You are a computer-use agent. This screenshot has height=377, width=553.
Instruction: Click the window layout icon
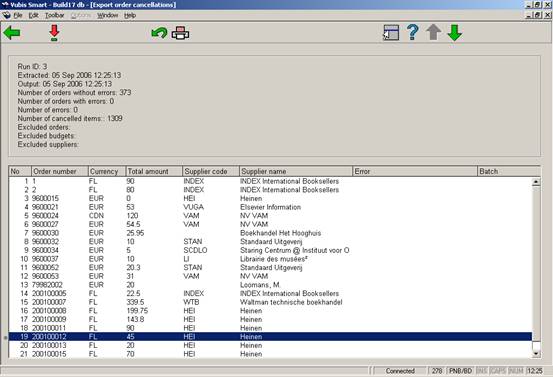[x=391, y=33]
